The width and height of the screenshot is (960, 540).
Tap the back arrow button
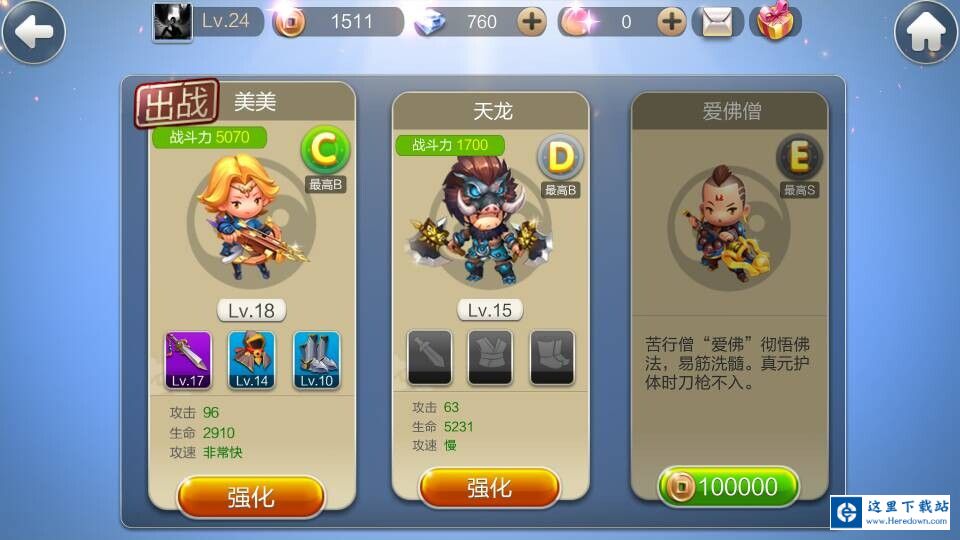tap(33, 32)
